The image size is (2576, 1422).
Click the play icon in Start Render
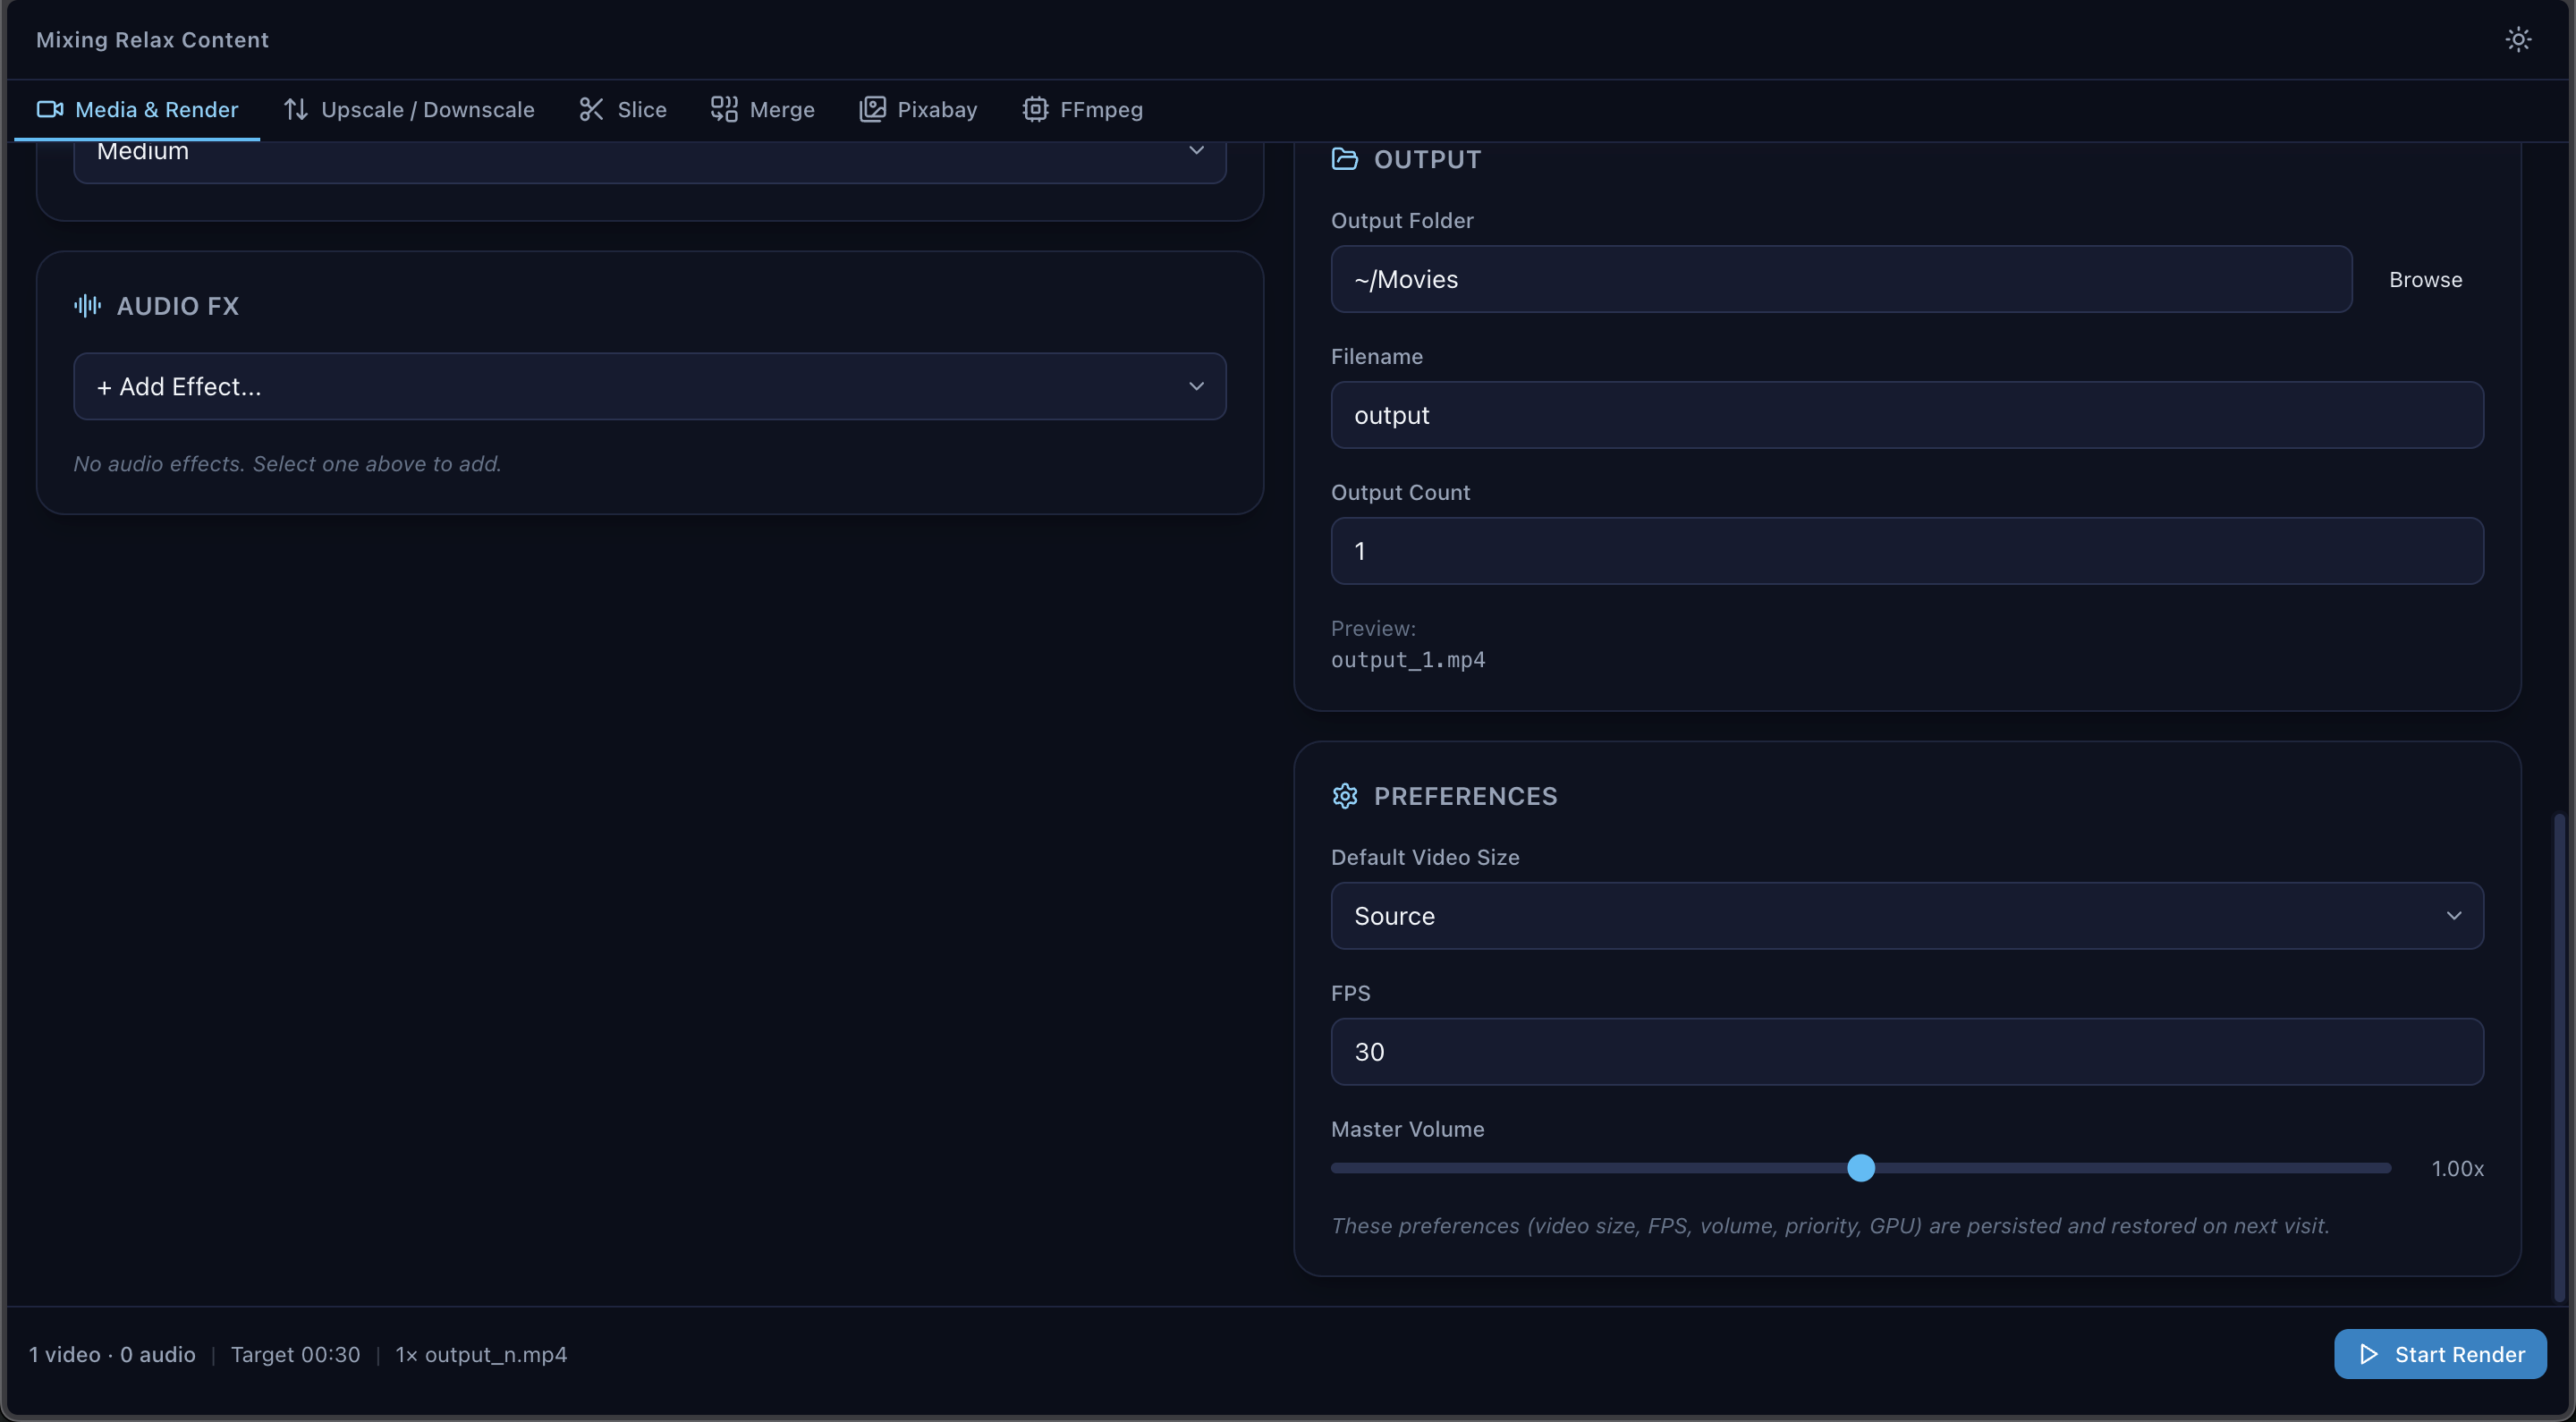pyautogui.click(x=2368, y=1354)
